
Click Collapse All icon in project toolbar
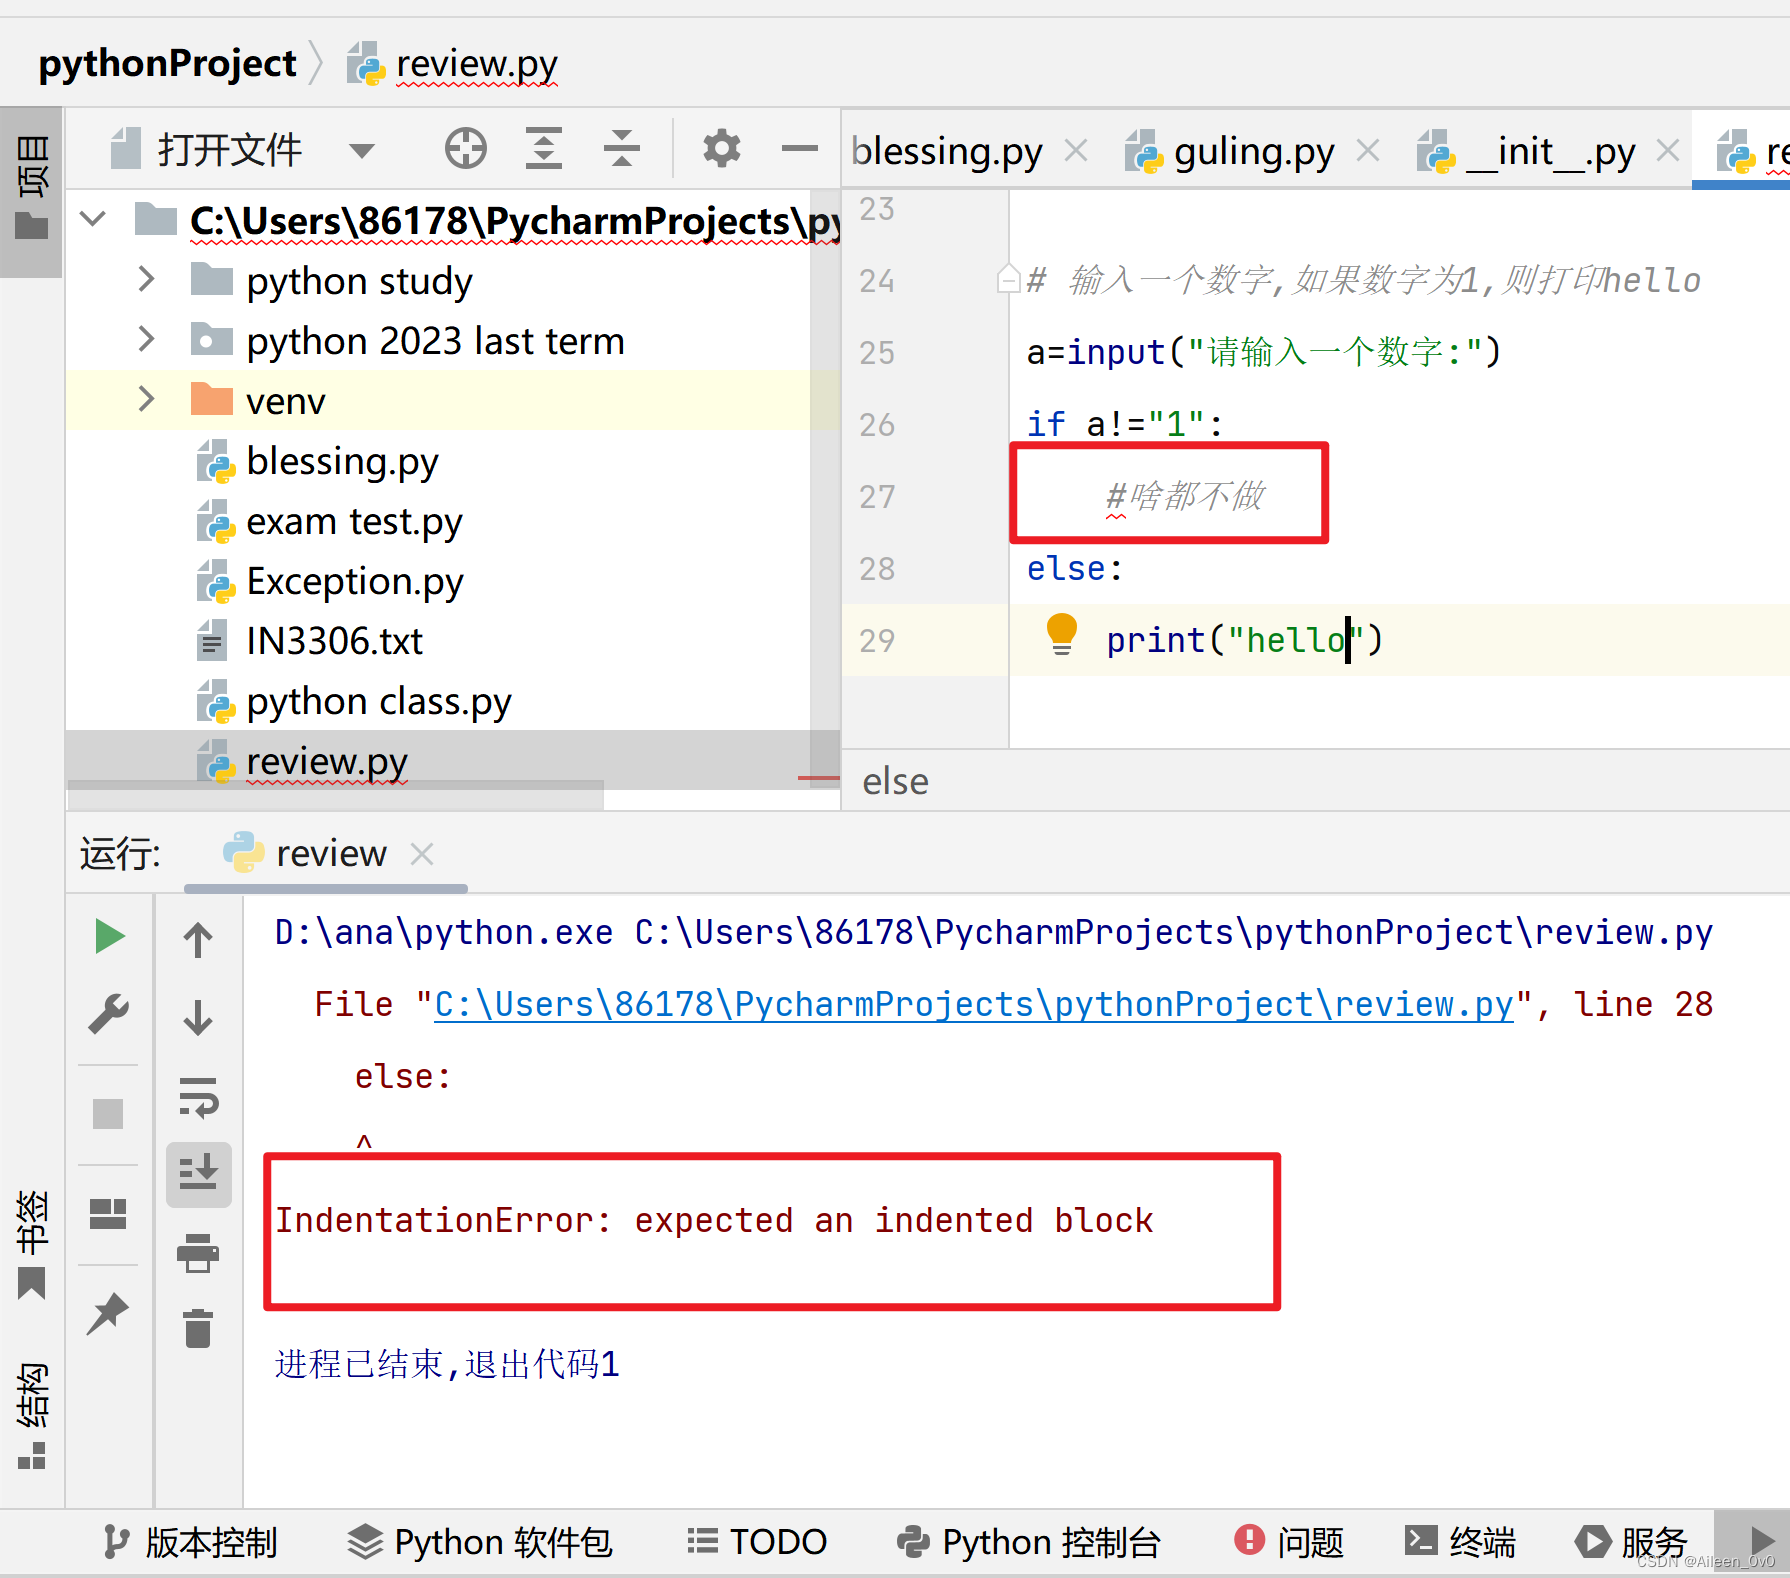[x=621, y=149]
